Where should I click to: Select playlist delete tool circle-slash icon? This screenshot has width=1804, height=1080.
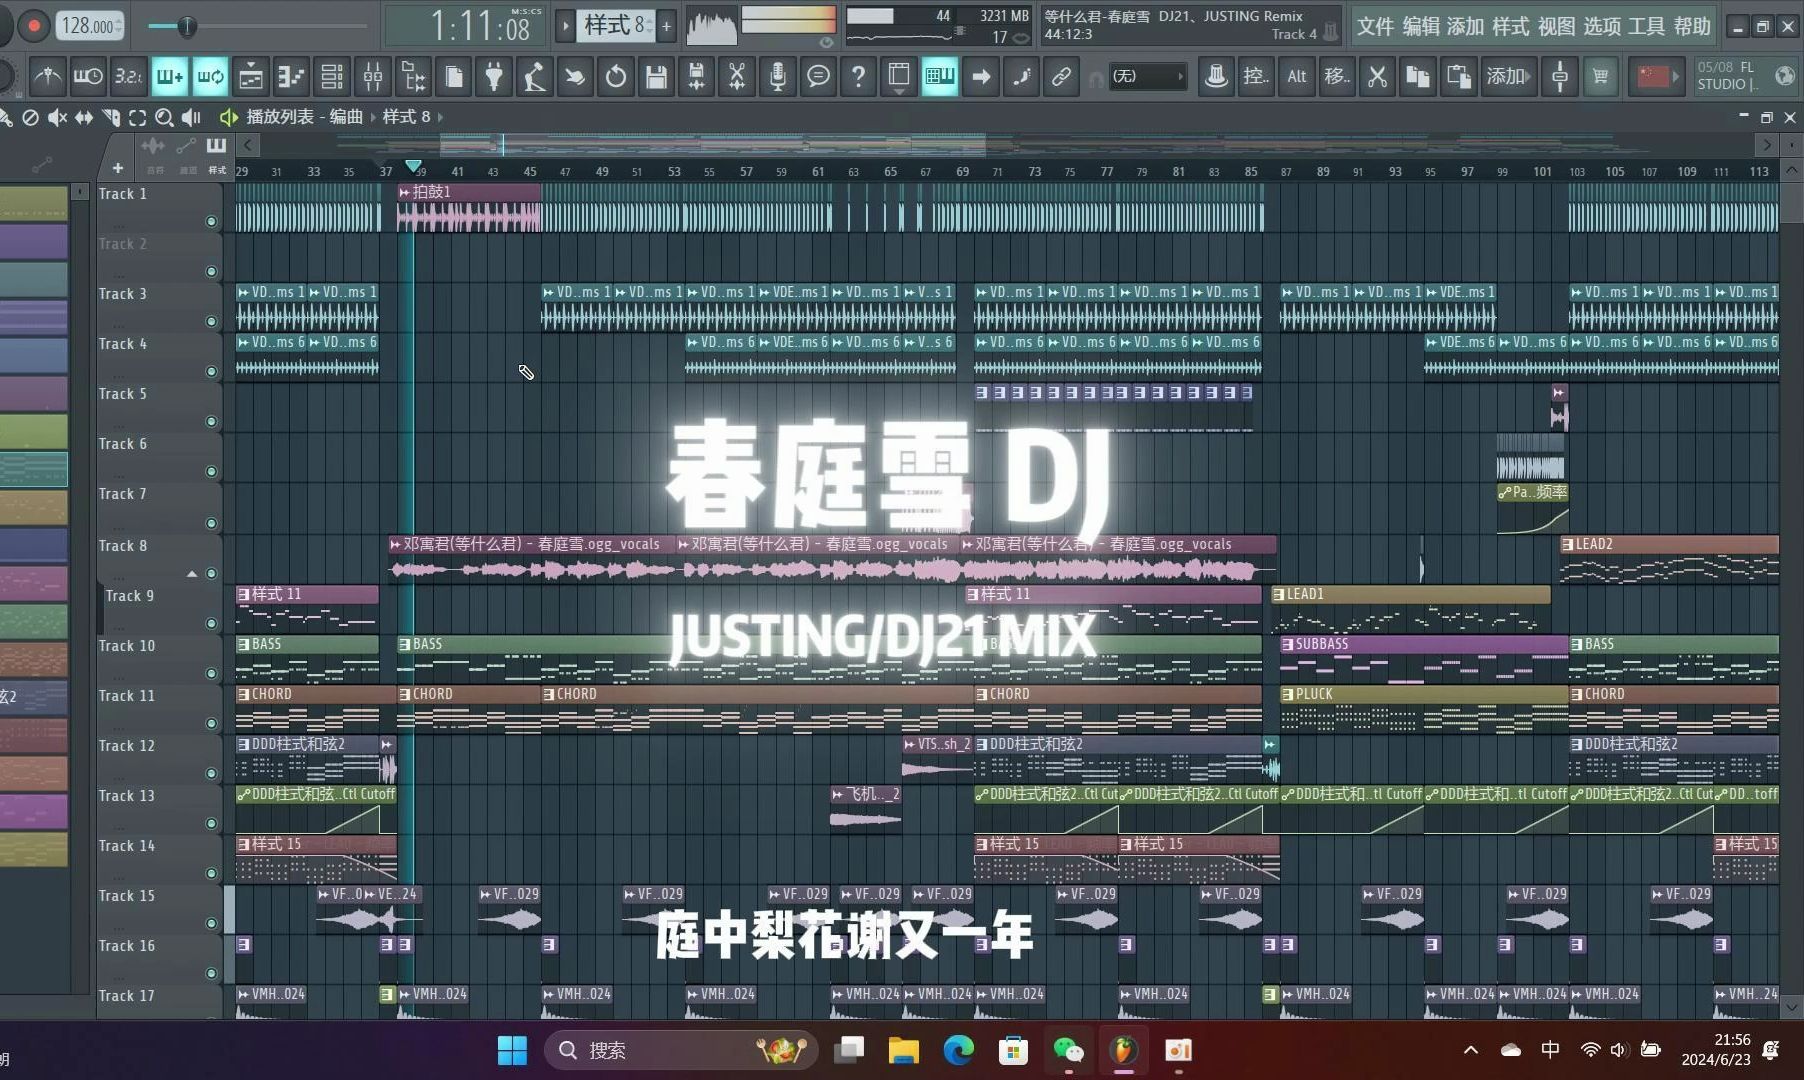(31, 118)
